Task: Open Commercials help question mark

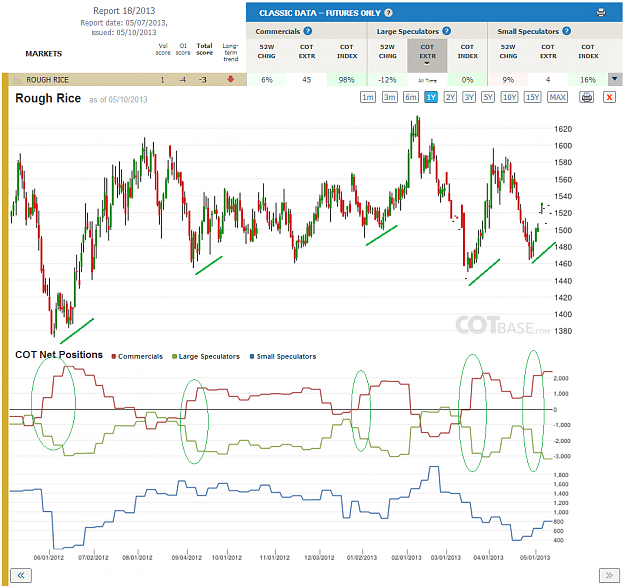Action: tap(308, 31)
